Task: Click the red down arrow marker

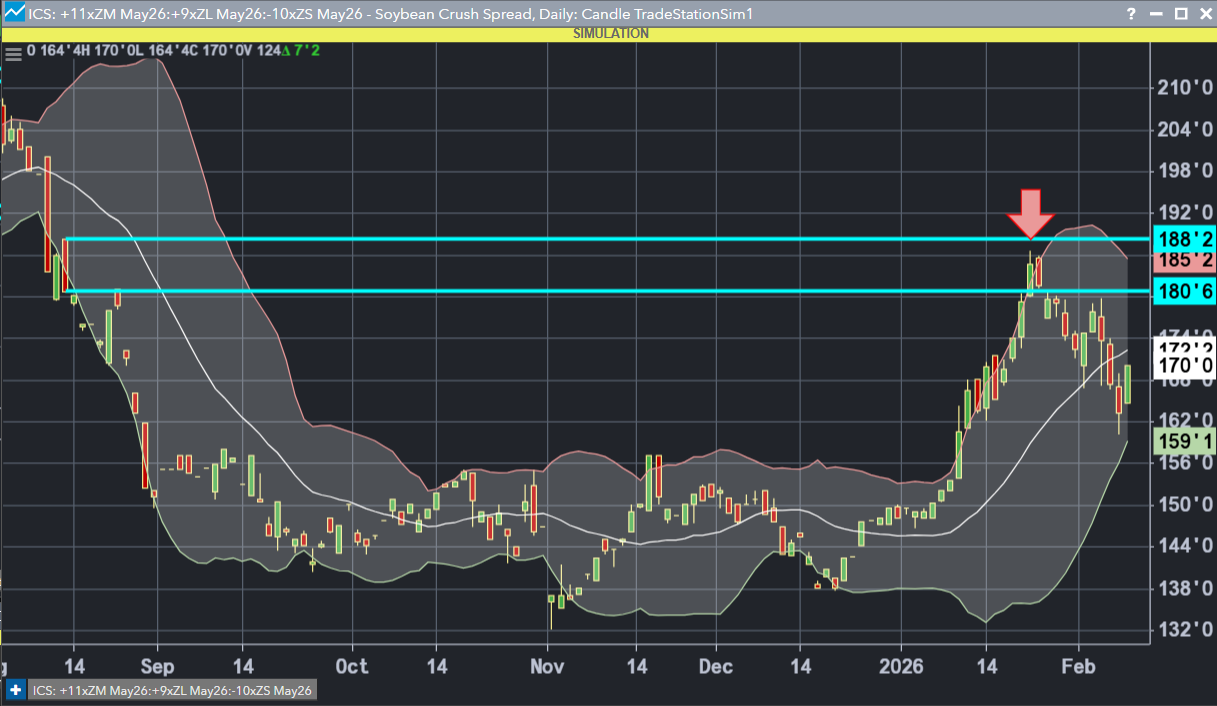Action: coord(1030,213)
